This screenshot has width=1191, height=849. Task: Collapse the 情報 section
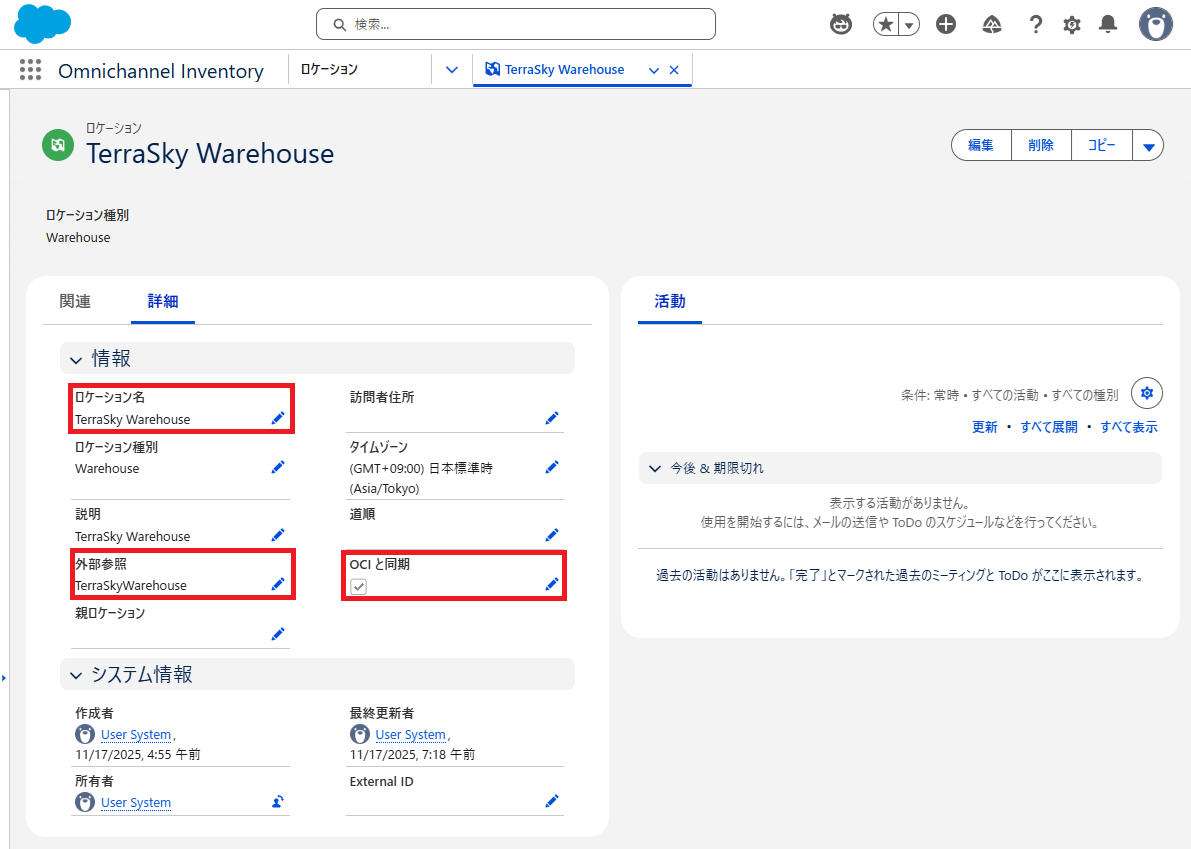pyautogui.click(x=76, y=358)
